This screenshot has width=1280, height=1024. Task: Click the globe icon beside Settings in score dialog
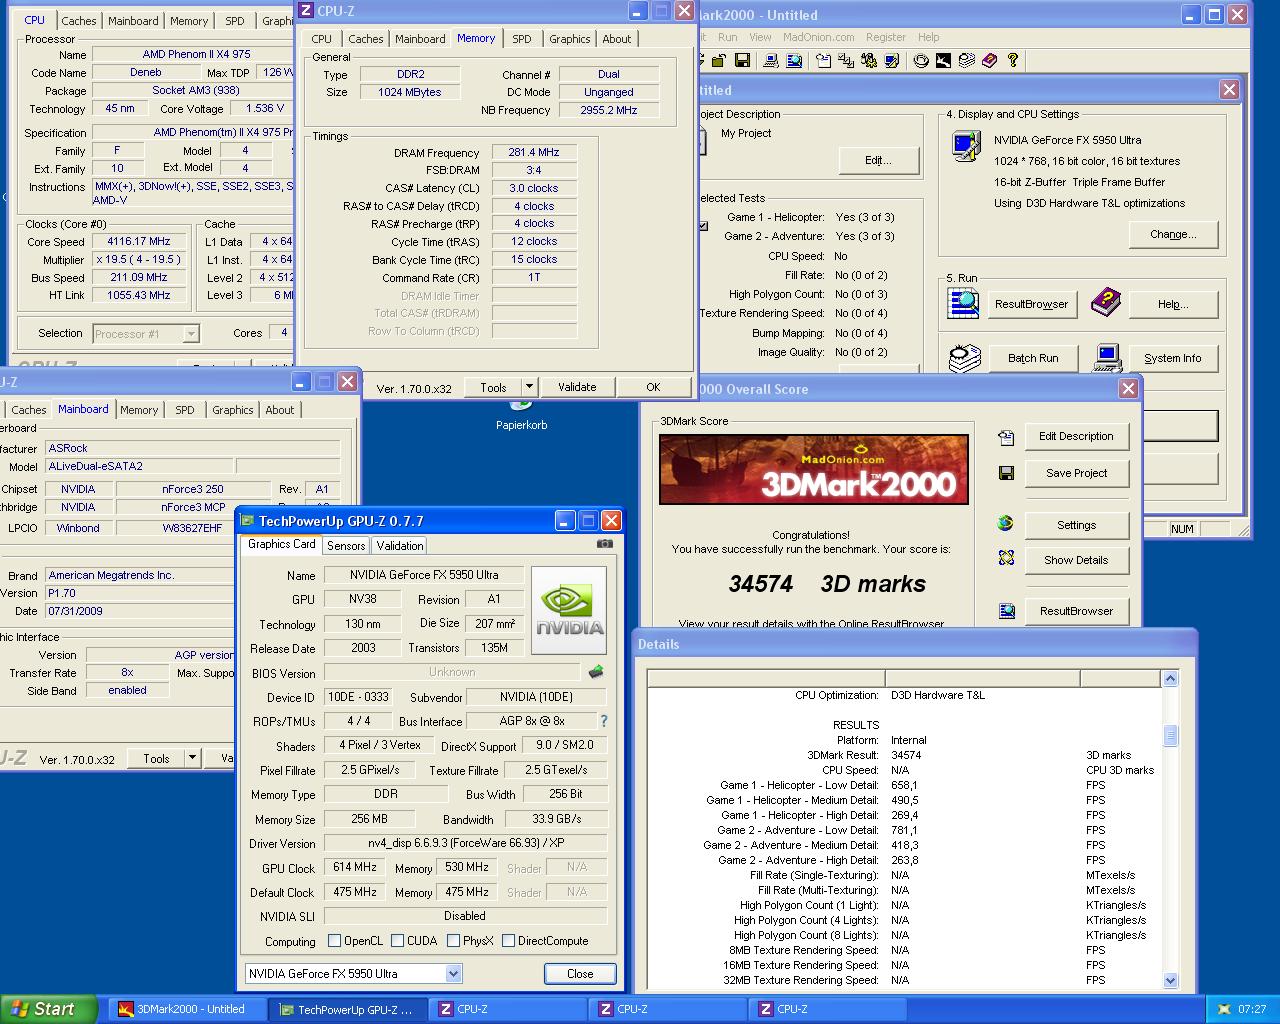pyautogui.click(x=1006, y=523)
